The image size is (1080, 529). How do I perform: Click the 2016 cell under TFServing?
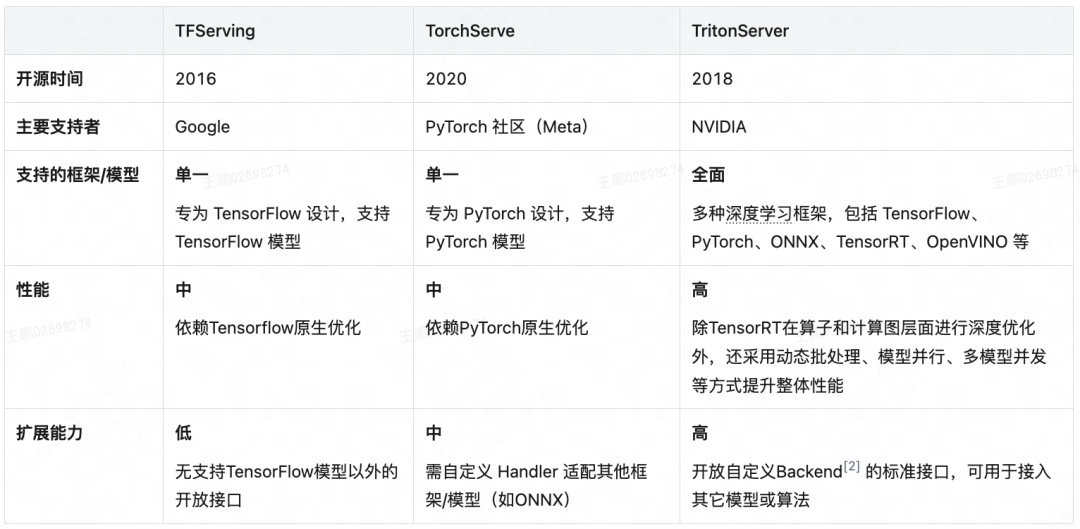click(196, 79)
